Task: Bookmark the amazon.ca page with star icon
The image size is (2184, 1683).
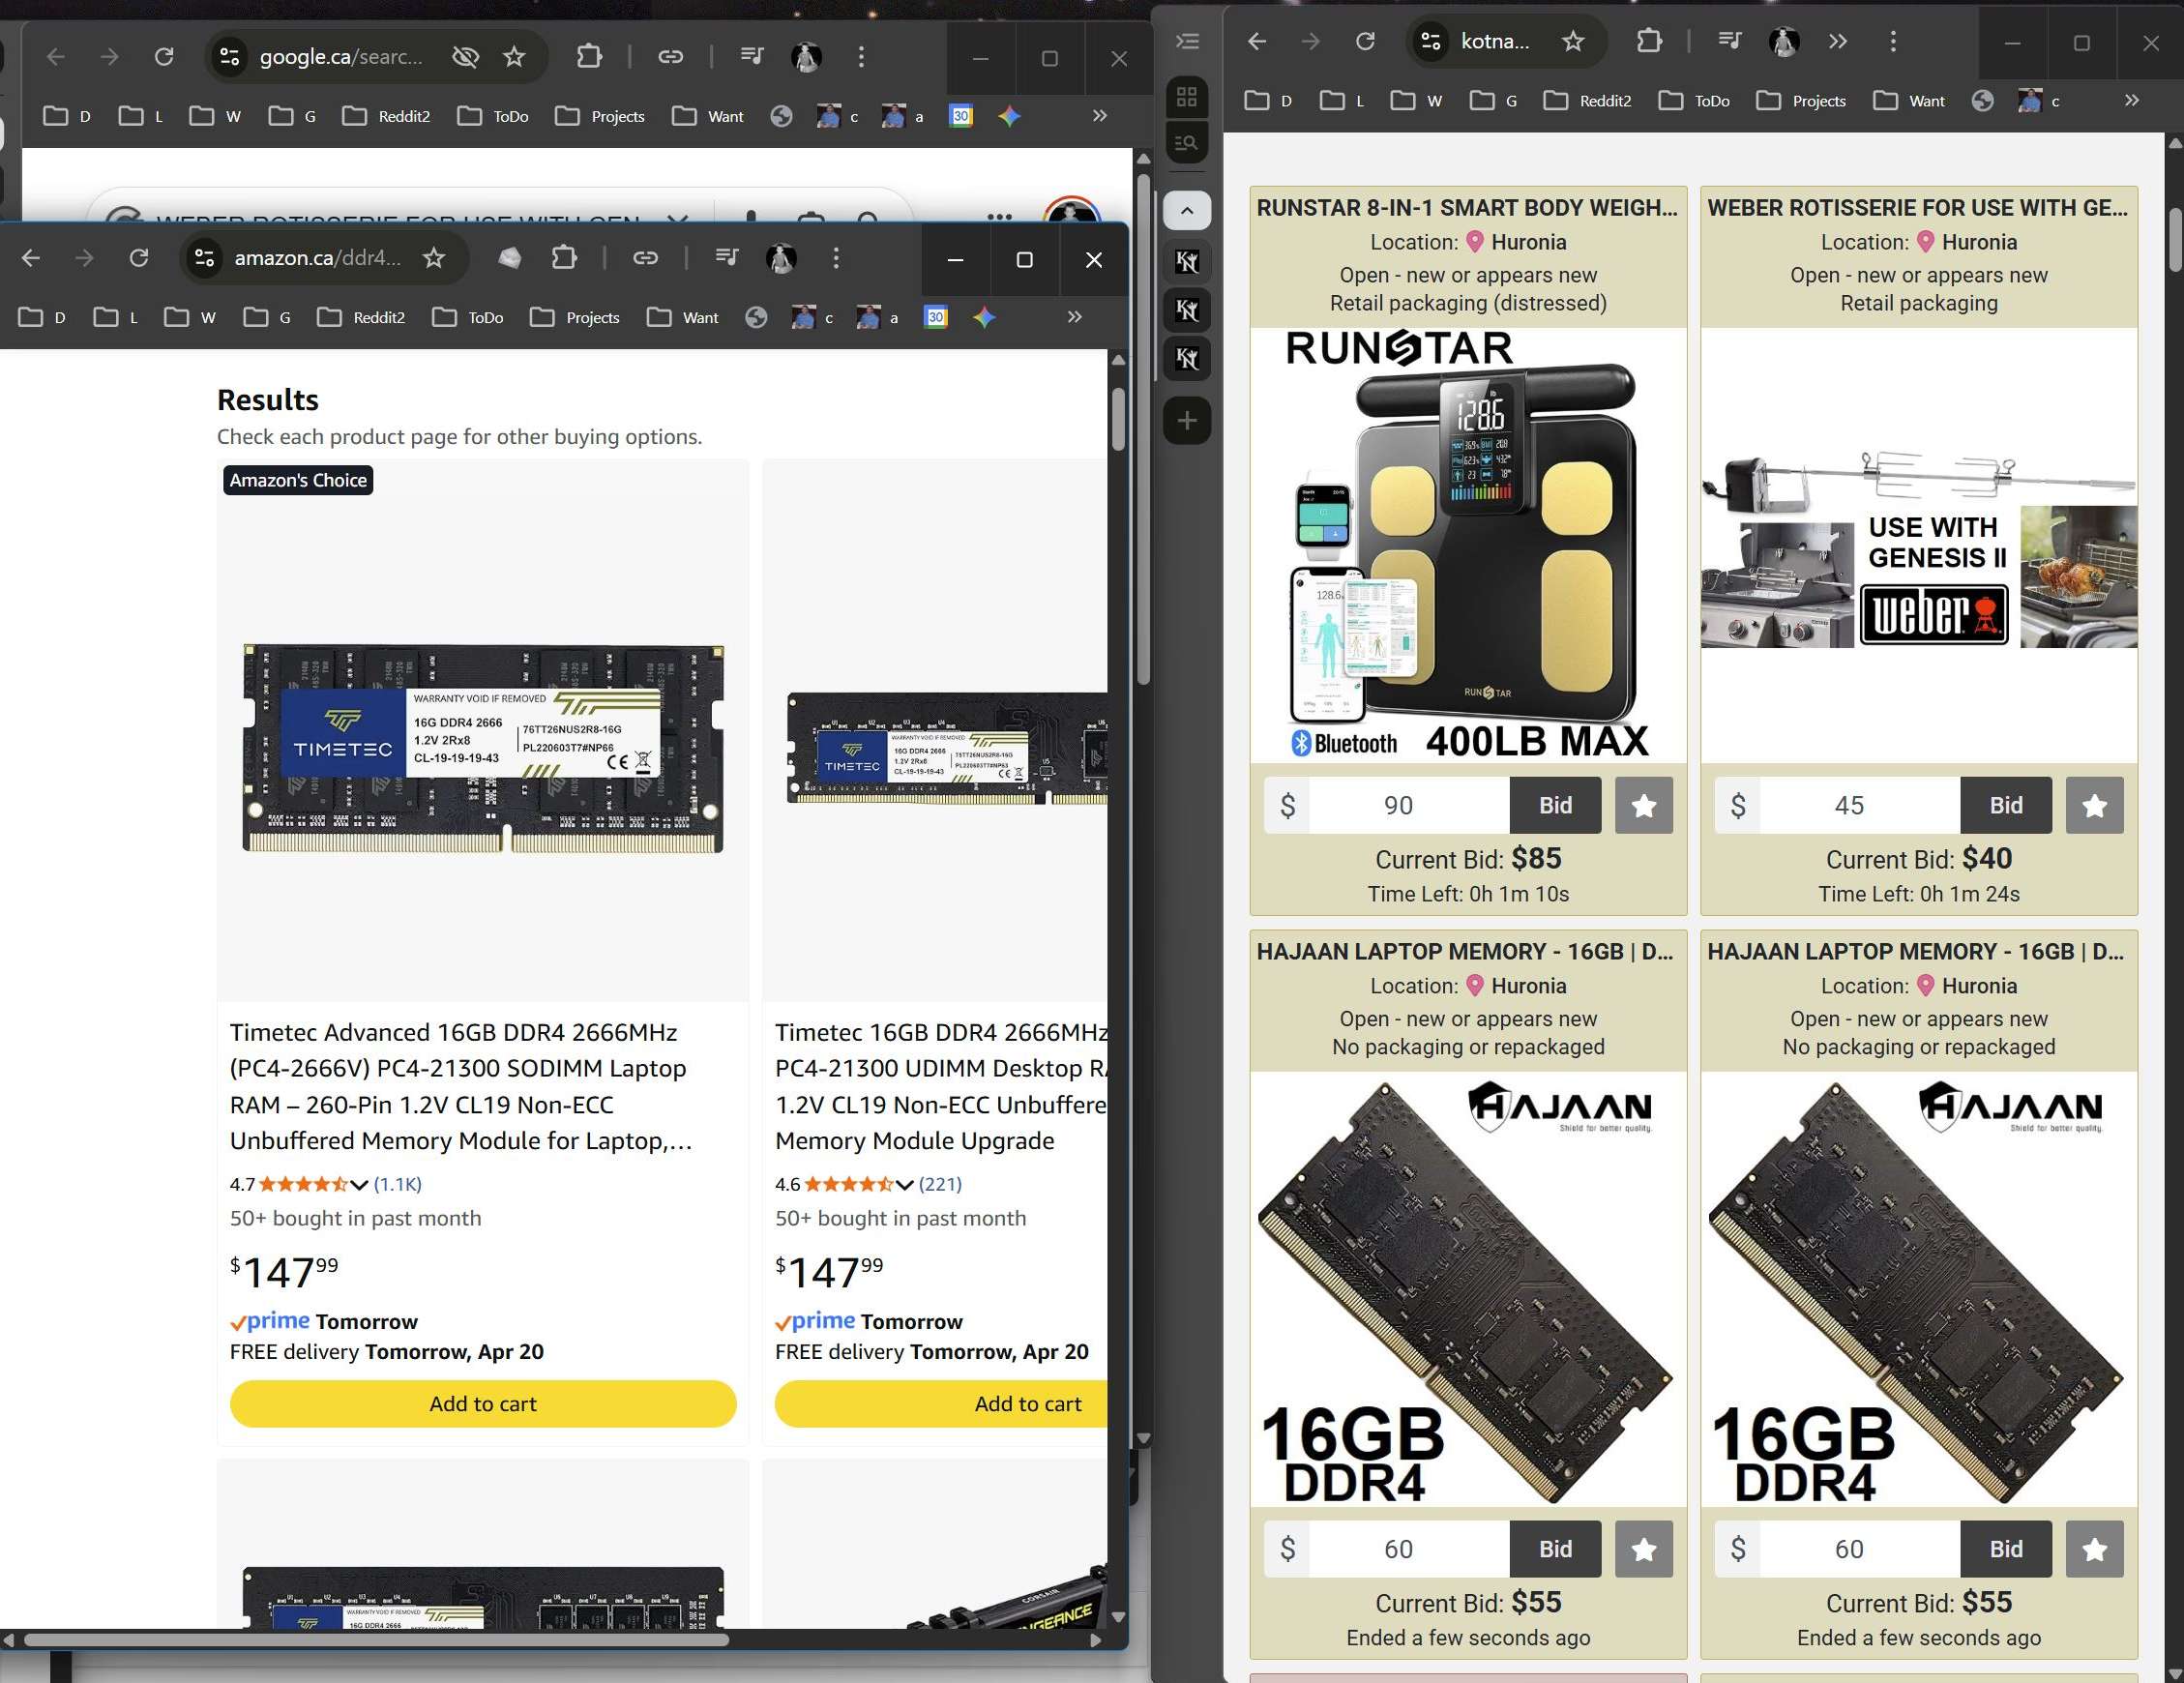Action: (x=434, y=258)
